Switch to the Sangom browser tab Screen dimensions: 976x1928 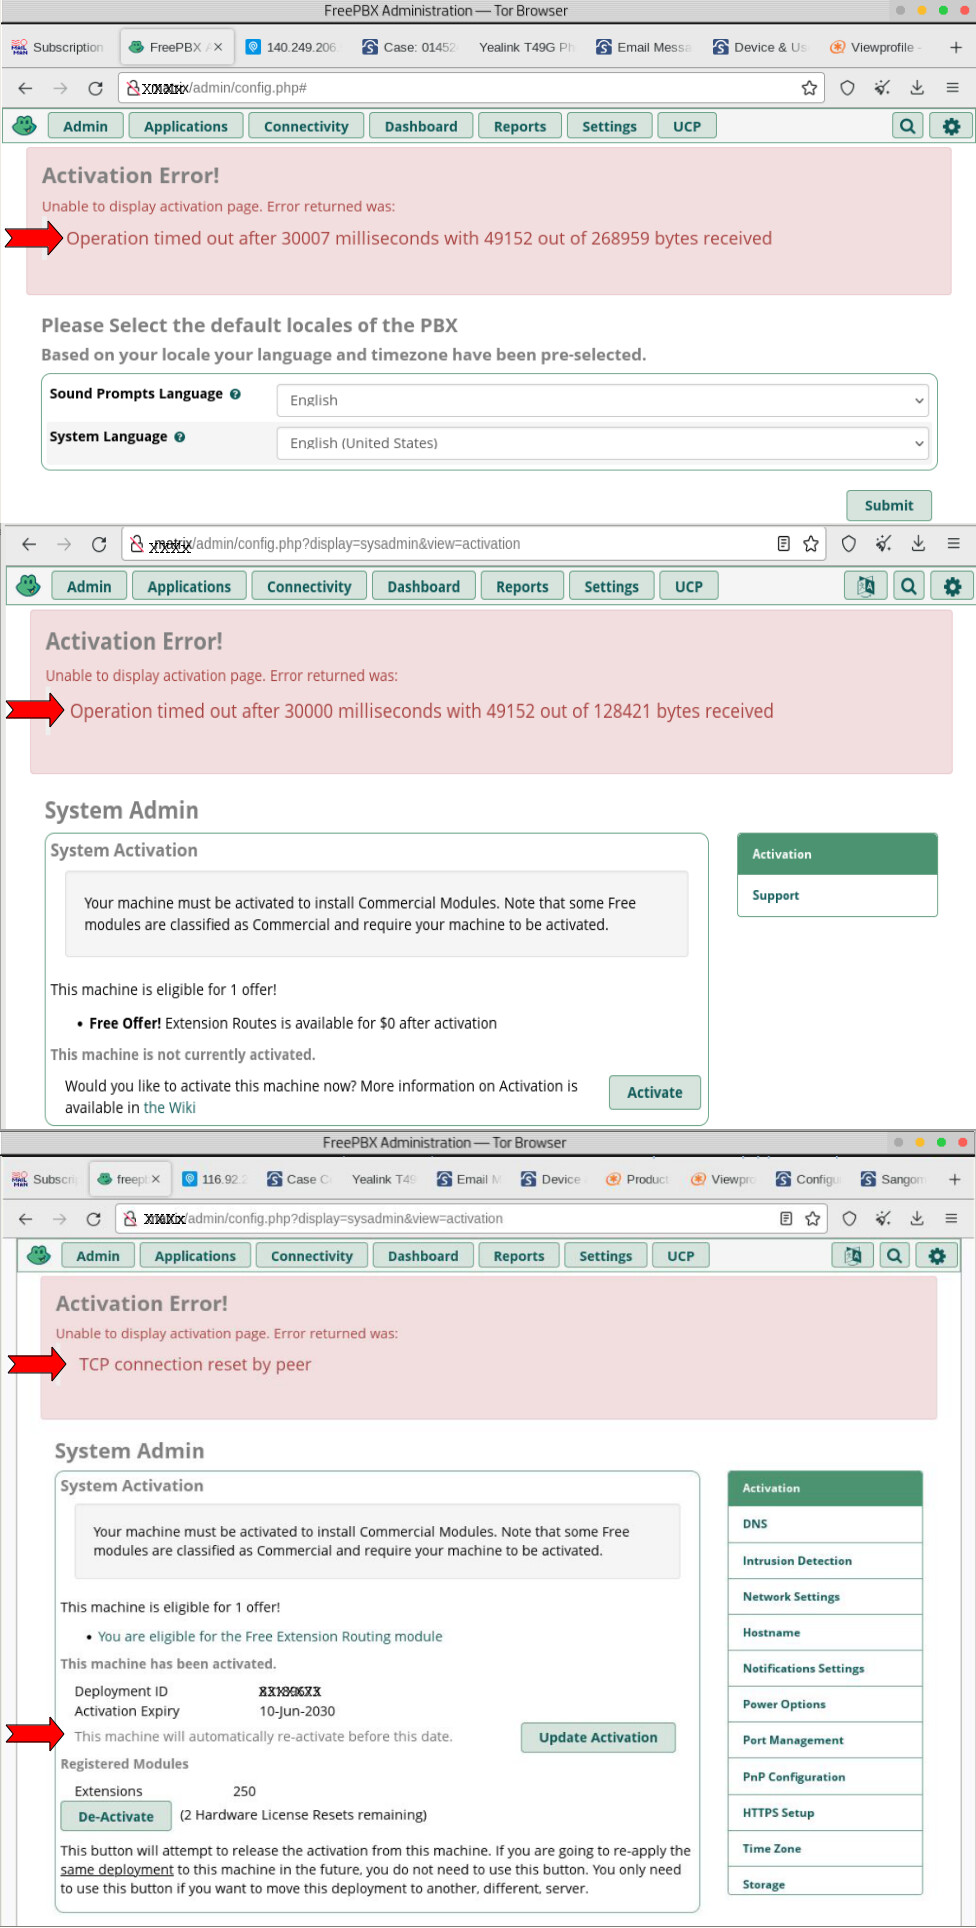[894, 1179]
